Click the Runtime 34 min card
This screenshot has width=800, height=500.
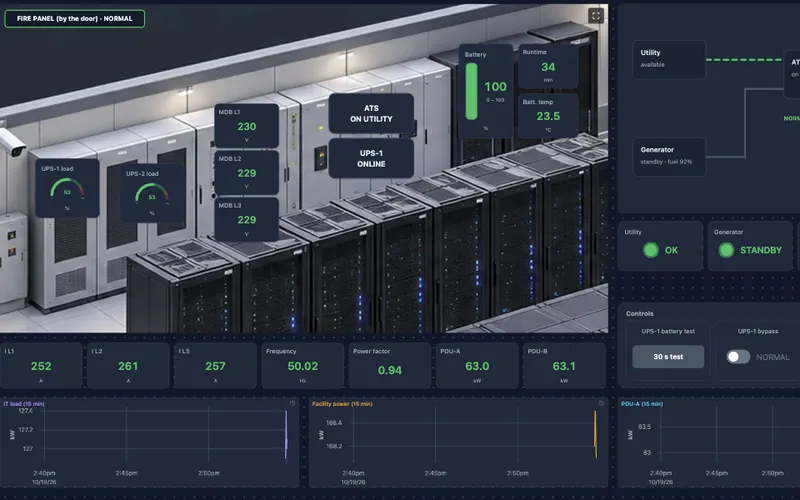coord(548,66)
